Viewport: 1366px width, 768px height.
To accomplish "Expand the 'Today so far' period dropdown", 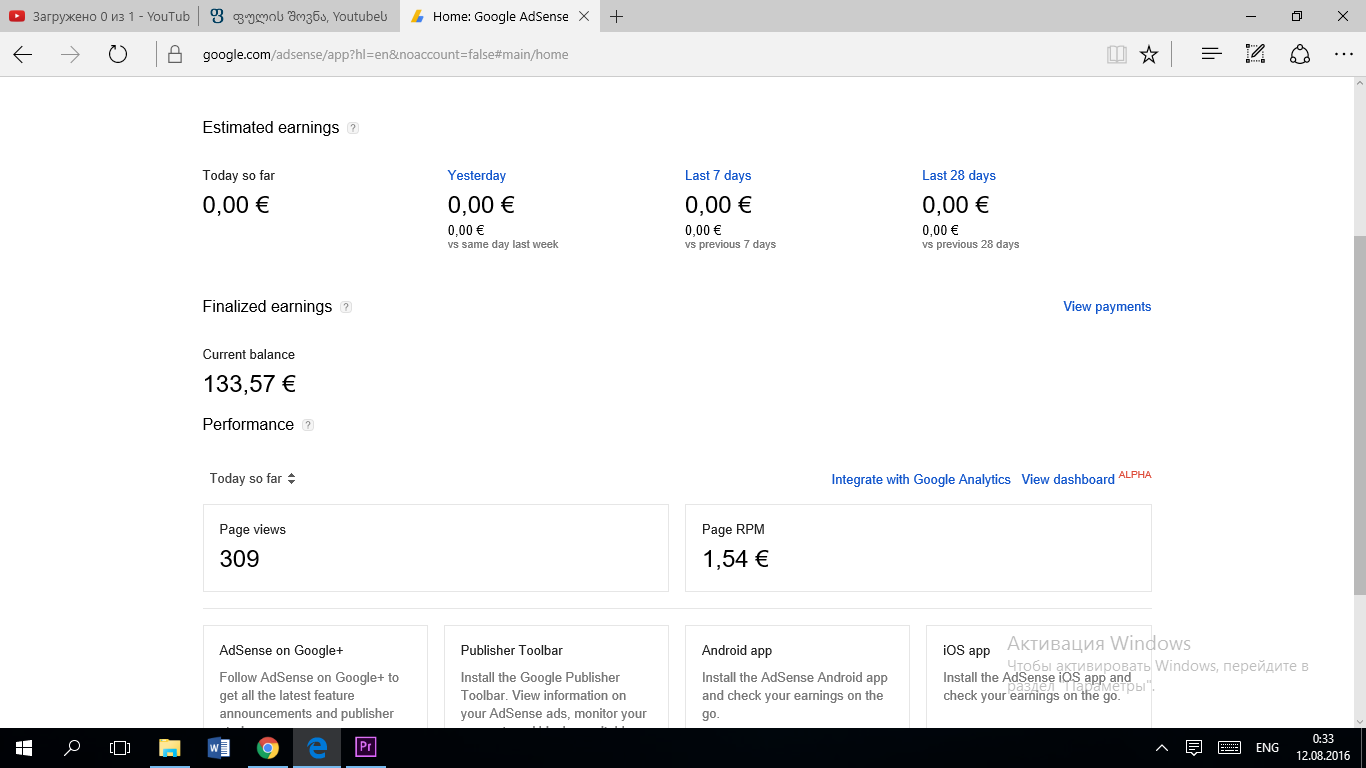I will tap(252, 479).
